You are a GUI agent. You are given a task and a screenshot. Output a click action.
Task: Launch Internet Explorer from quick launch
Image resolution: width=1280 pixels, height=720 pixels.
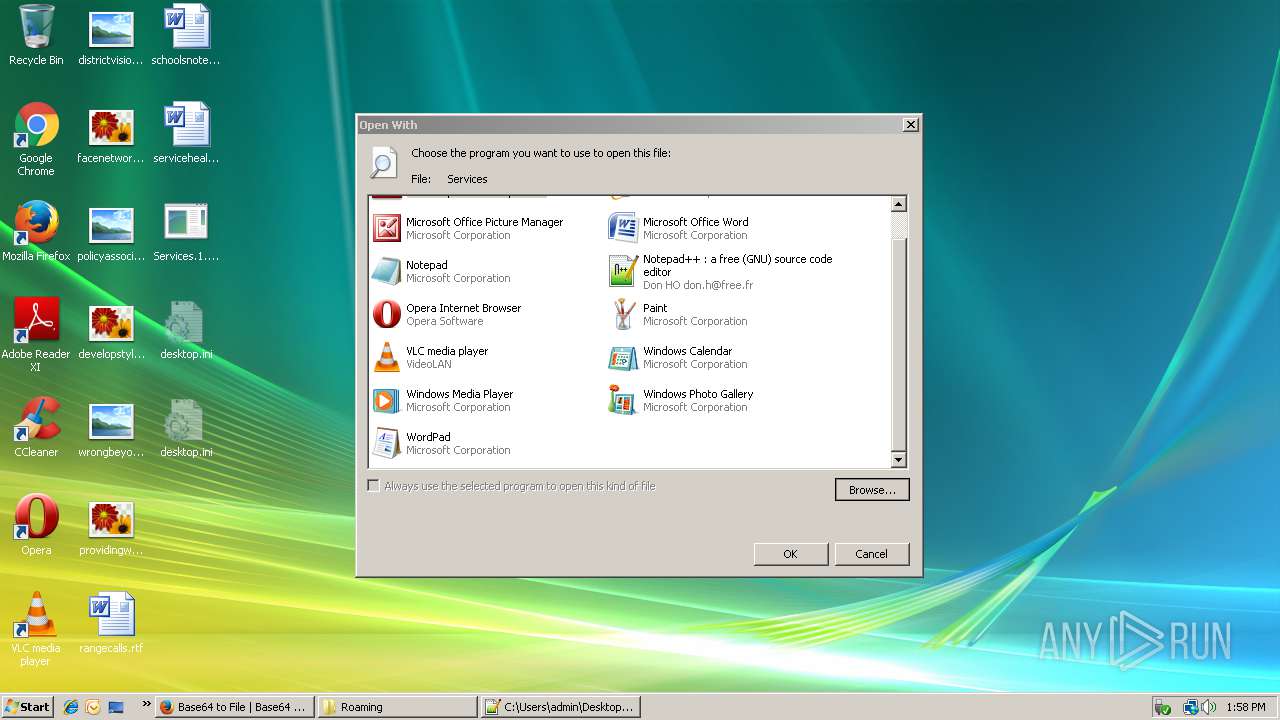click(71, 707)
